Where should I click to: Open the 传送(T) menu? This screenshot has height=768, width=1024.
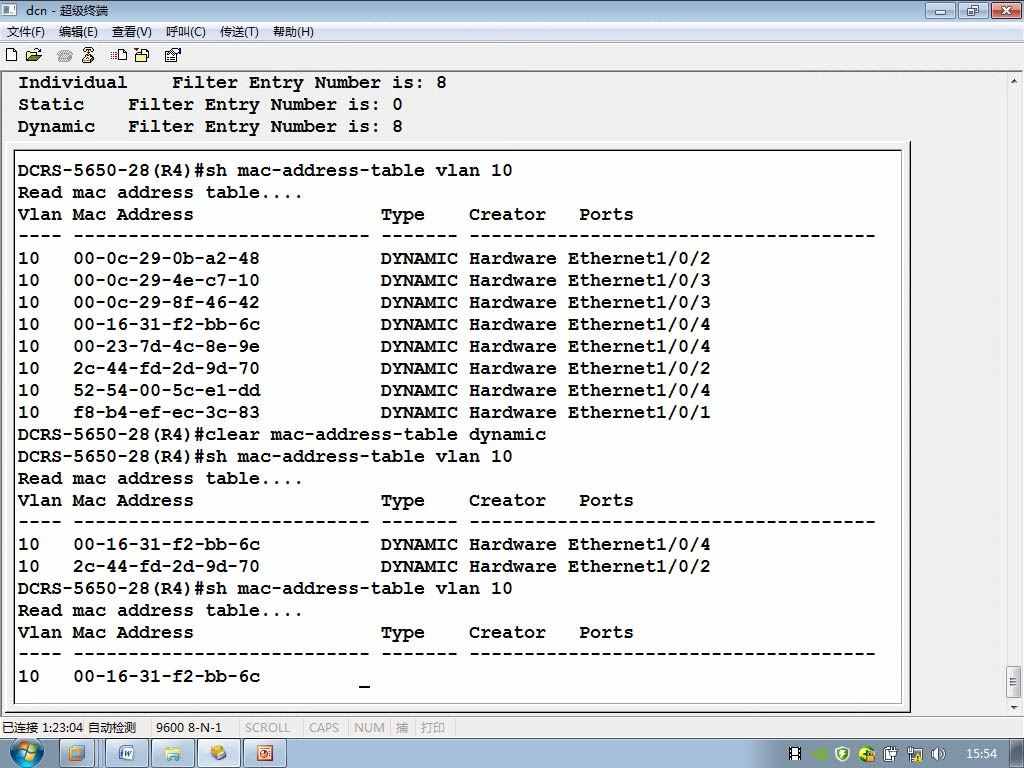239,32
